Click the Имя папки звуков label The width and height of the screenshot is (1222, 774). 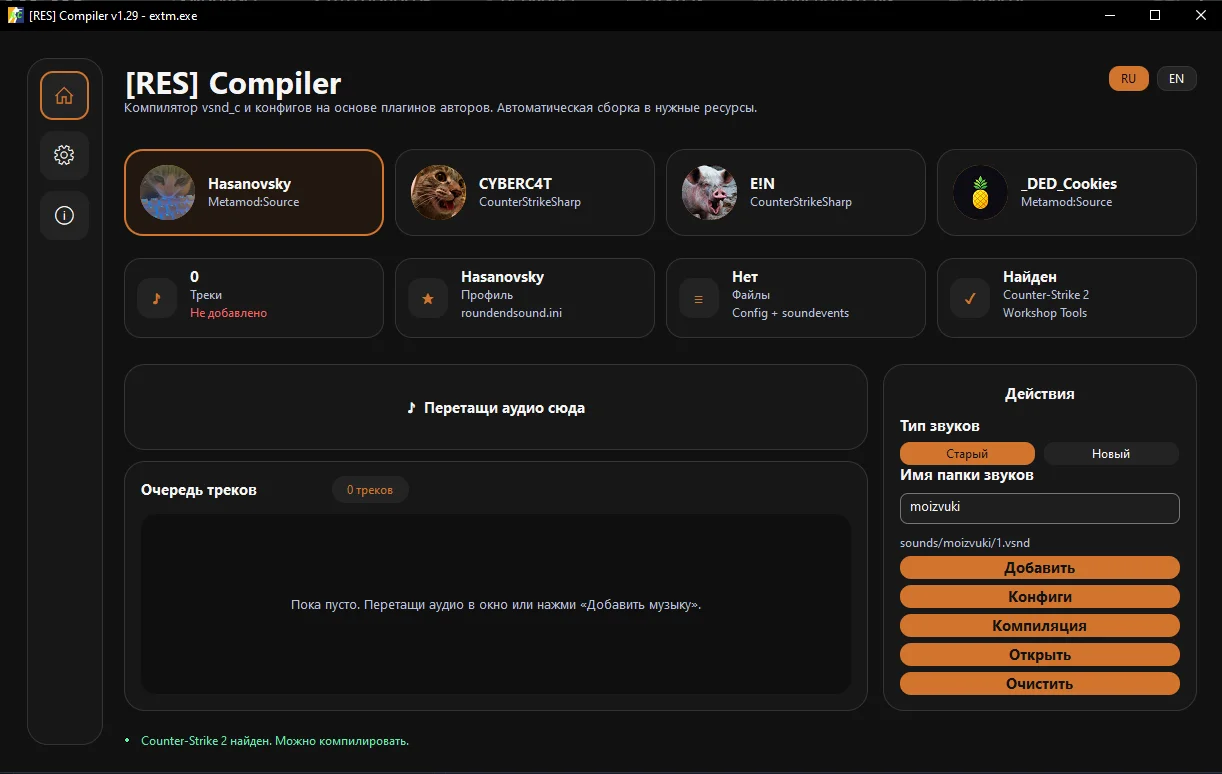pyautogui.click(x=967, y=475)
